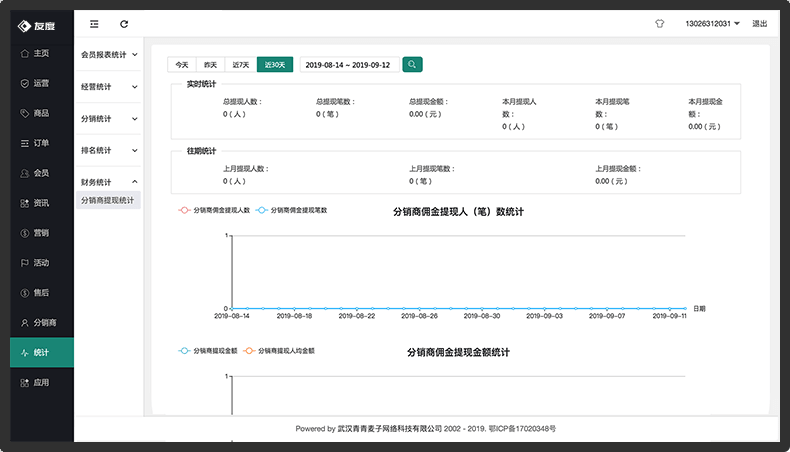The width and height of the screenshot is (790, 452).
Task: Toggle 分销商提现人均金额 legend series
Action: coord(279,351)
